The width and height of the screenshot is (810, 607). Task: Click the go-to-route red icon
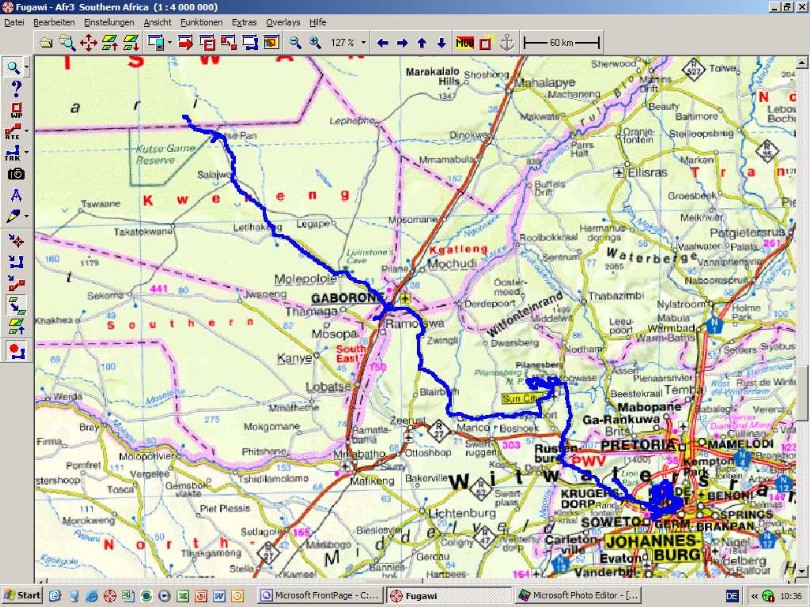pos(16,284)
